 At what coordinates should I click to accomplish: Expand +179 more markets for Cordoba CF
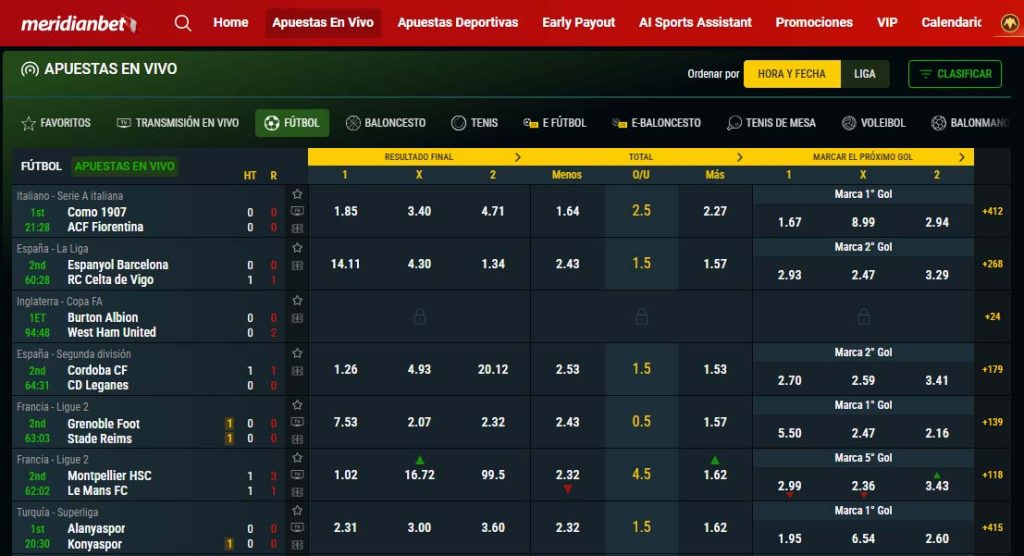pos(992,369)
